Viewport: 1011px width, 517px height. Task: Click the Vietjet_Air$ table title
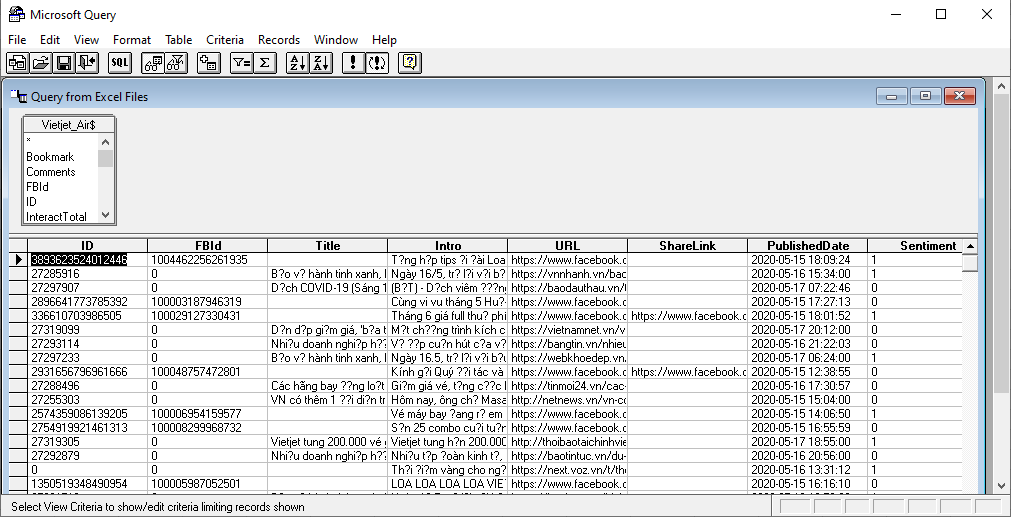[69, 124]
